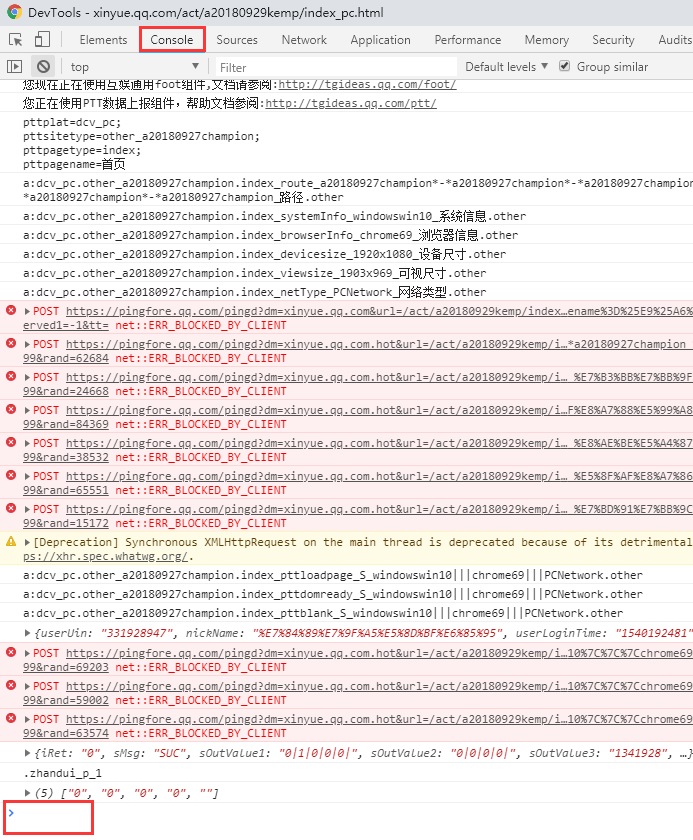
Task: Select the pttplat=dcv_pc log text
Action: click(72, 122)
